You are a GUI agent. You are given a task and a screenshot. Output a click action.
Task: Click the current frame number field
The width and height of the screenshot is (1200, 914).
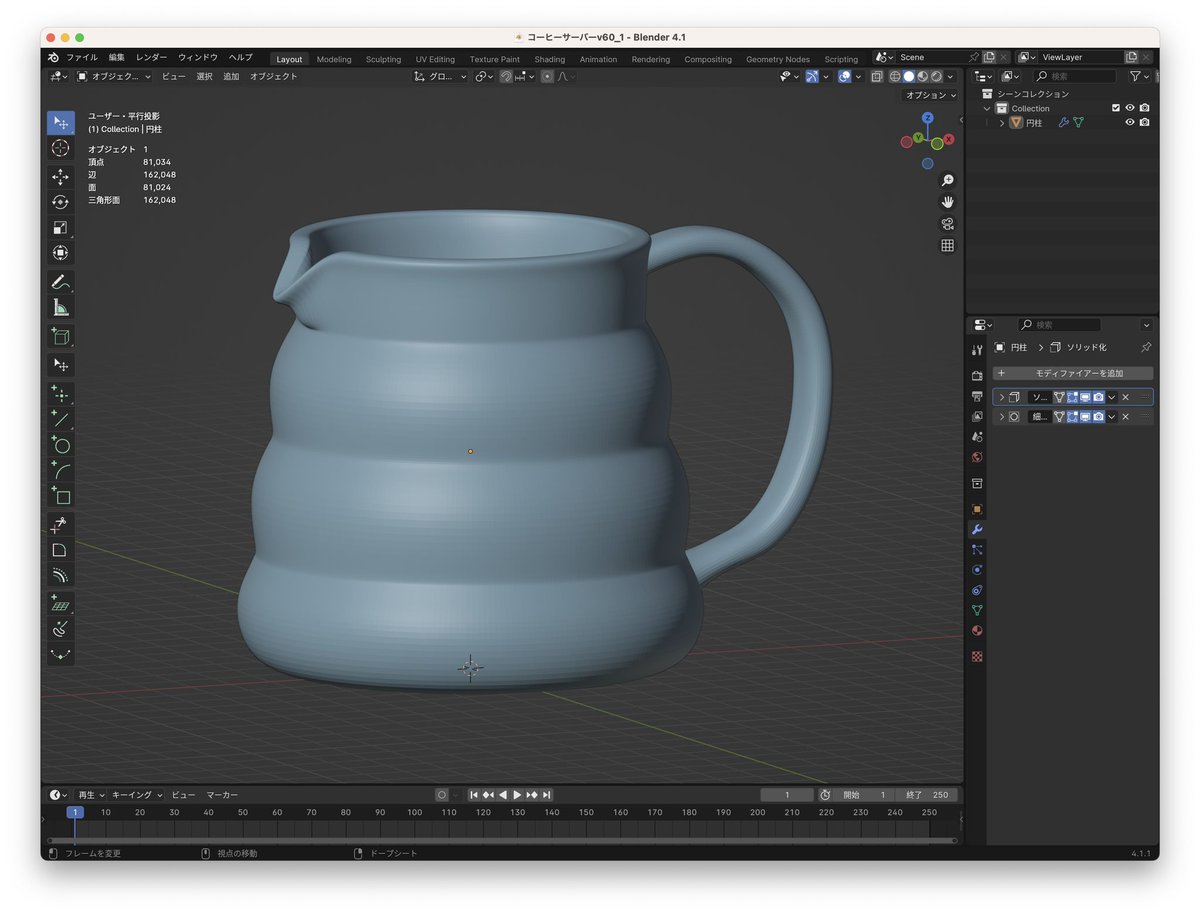(786, 794)
